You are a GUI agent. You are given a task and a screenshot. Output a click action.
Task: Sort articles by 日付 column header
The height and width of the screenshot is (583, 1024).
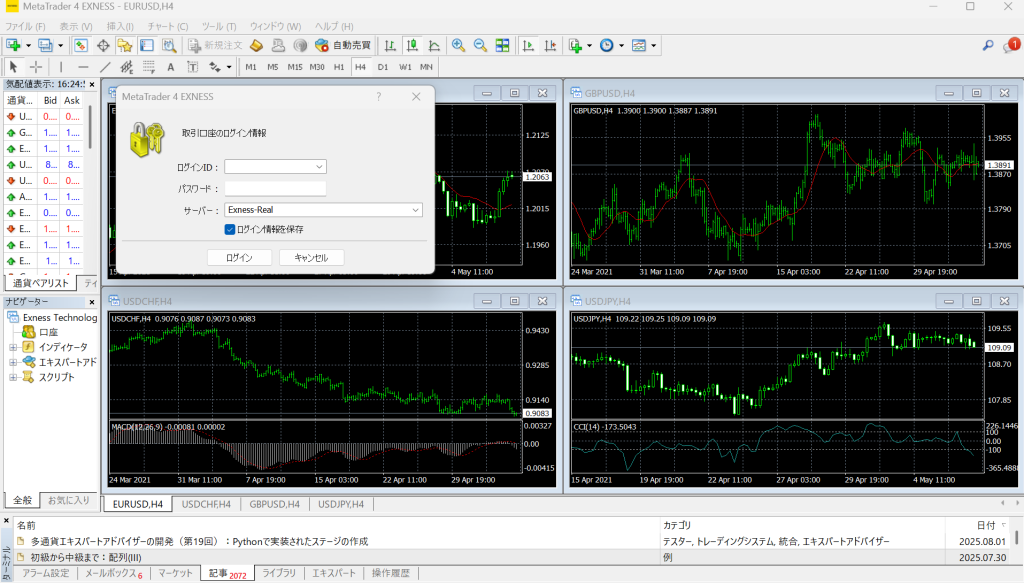[x=986, y=525]
